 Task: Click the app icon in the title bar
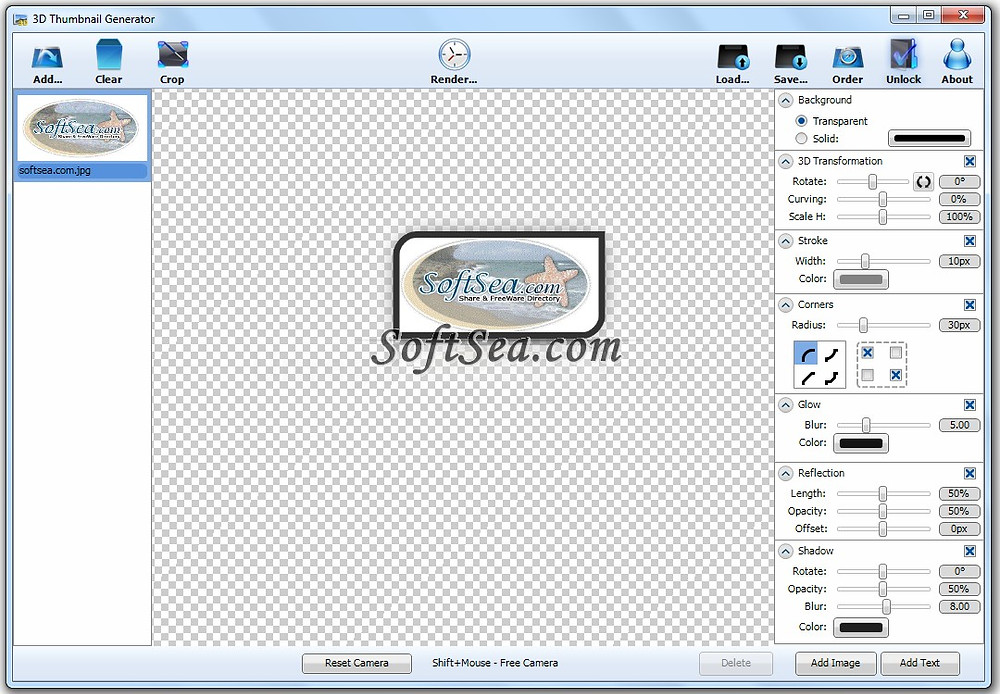20,19
